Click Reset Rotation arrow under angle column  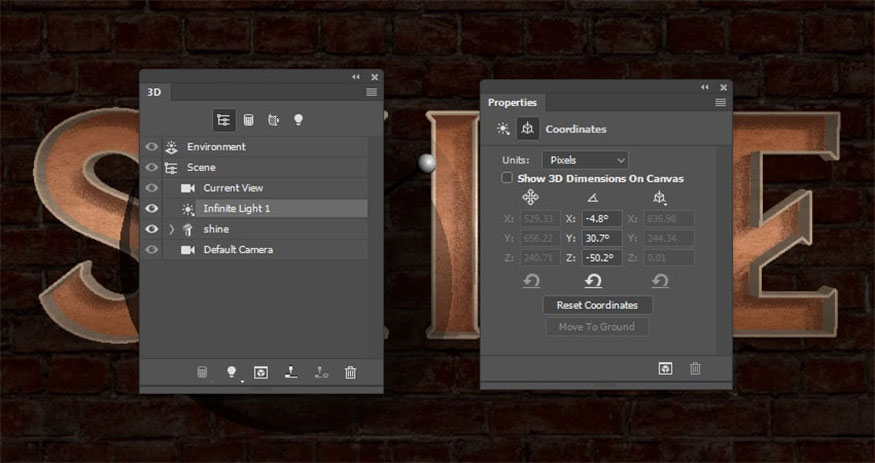click(592, 281)
